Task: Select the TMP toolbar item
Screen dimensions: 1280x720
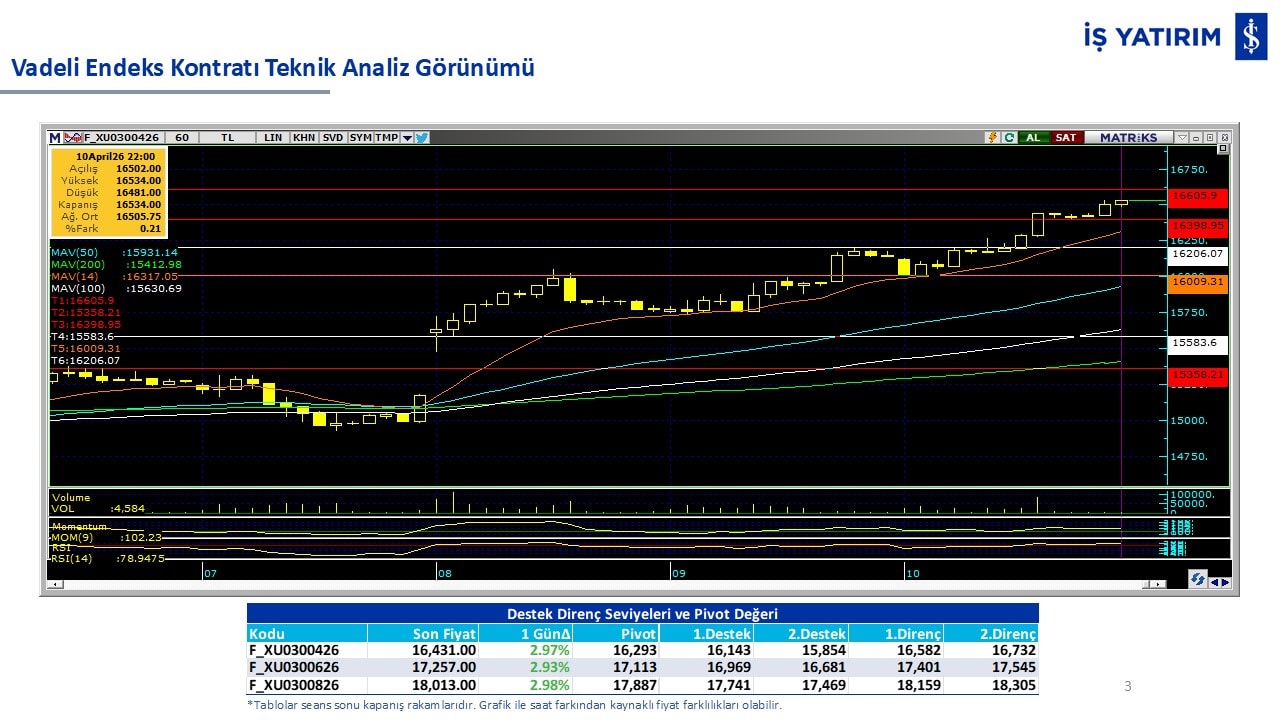Action: coord(386,138)
